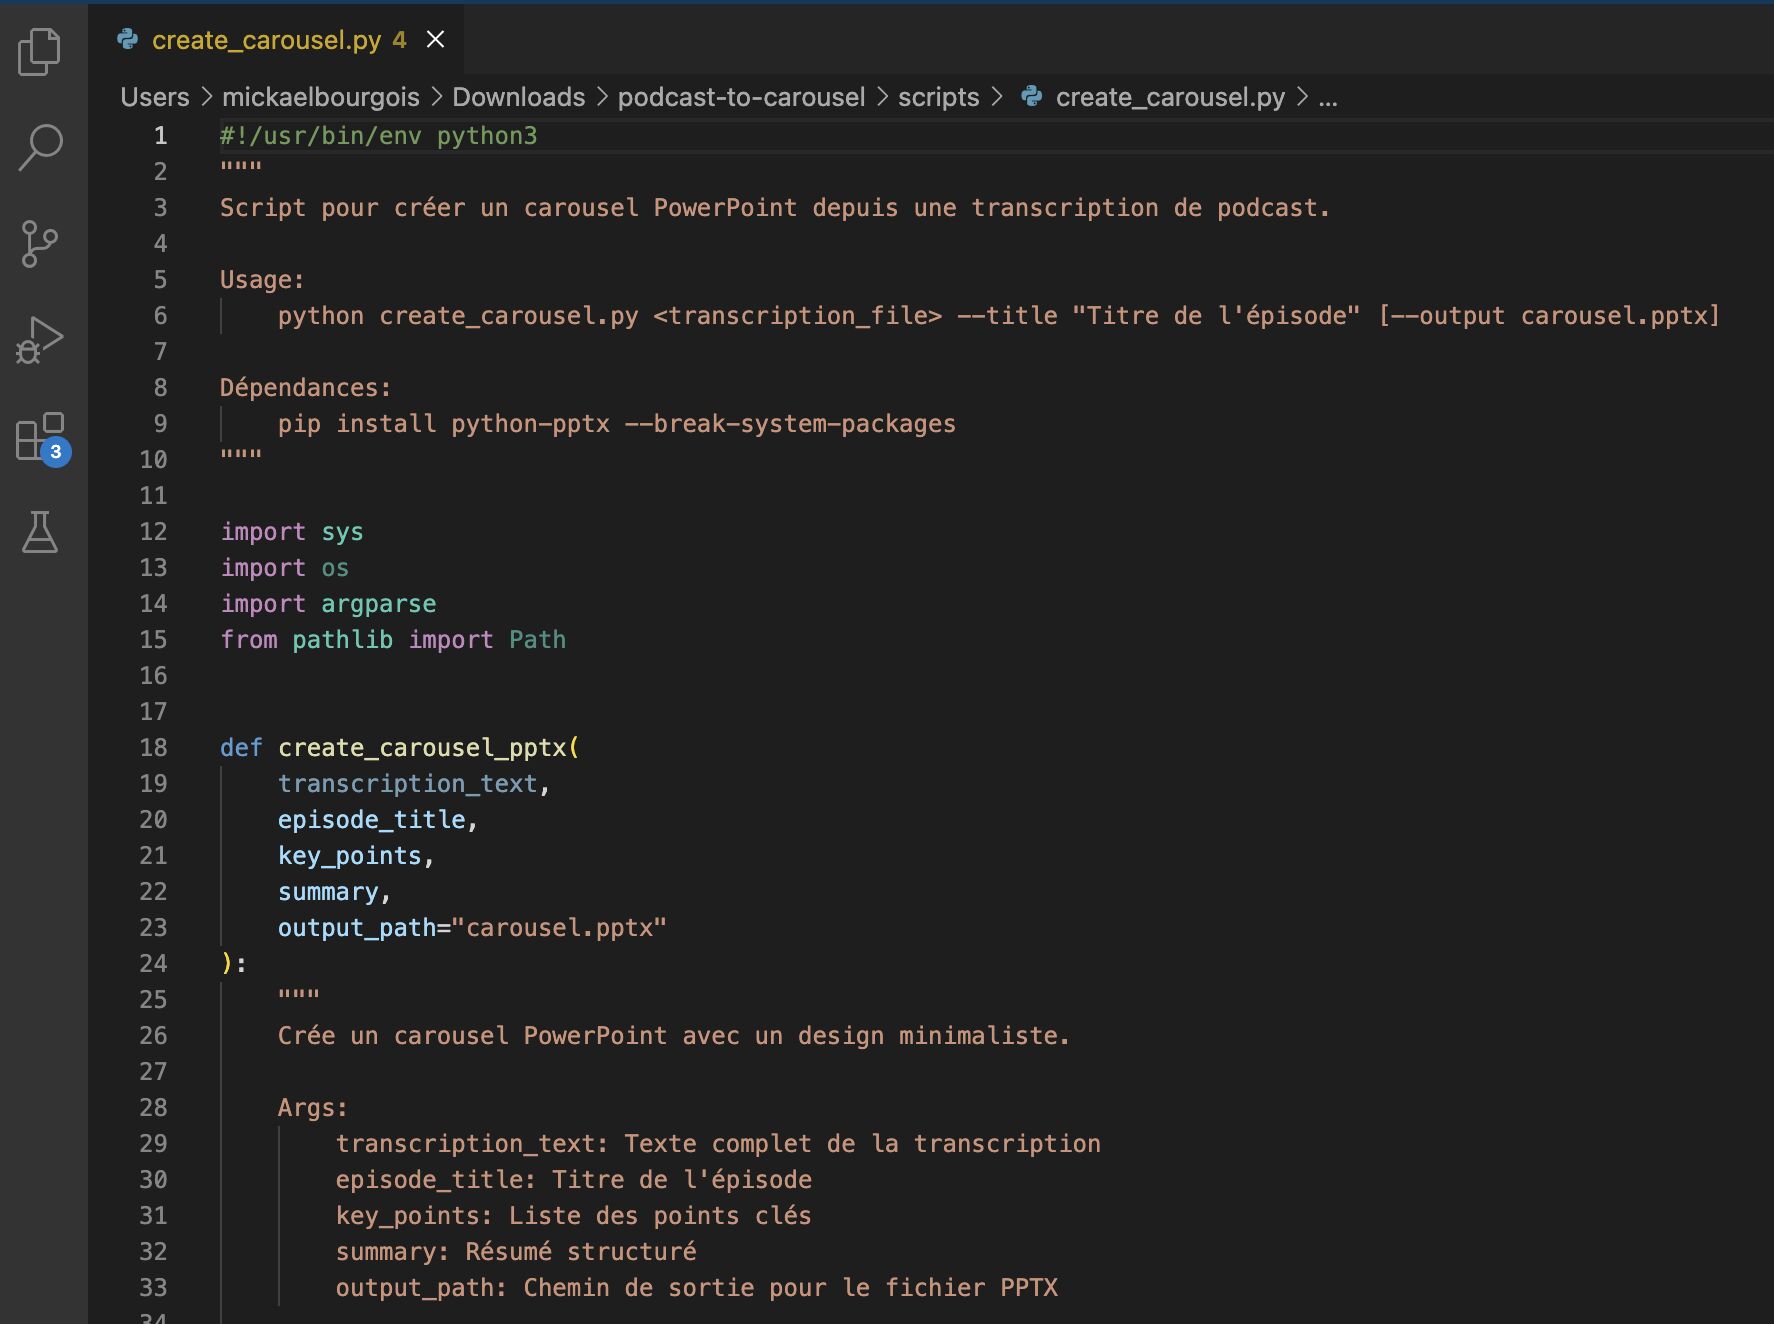This screenshot has width=1774, height=1324.
Task: Close the create_carousel.py tab
Action: [435, 40]
